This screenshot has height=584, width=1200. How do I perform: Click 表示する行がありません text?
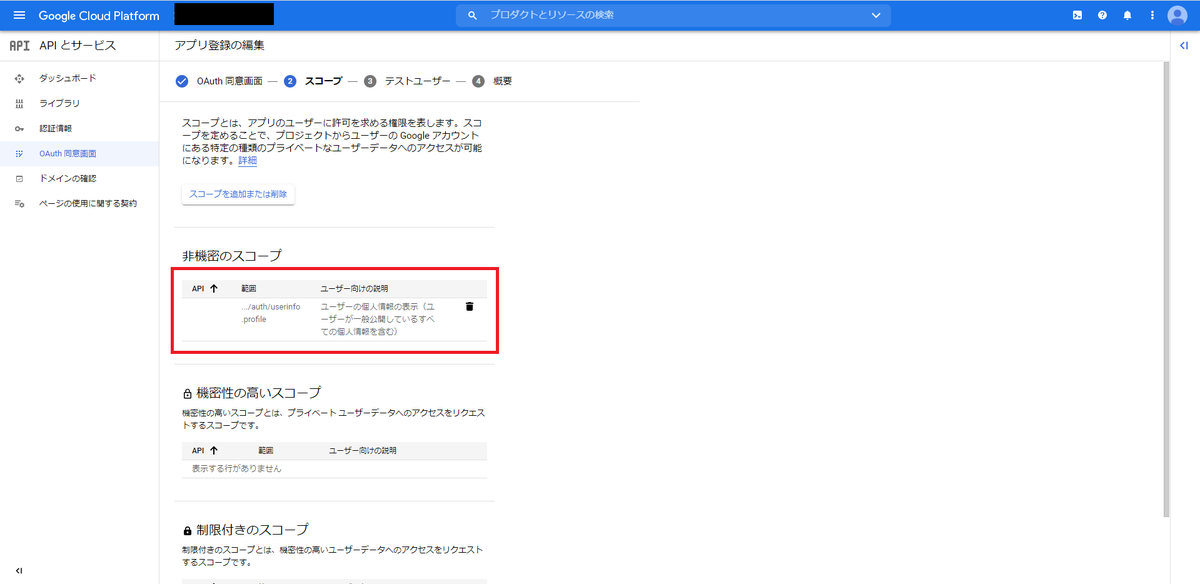coord(237,468)
